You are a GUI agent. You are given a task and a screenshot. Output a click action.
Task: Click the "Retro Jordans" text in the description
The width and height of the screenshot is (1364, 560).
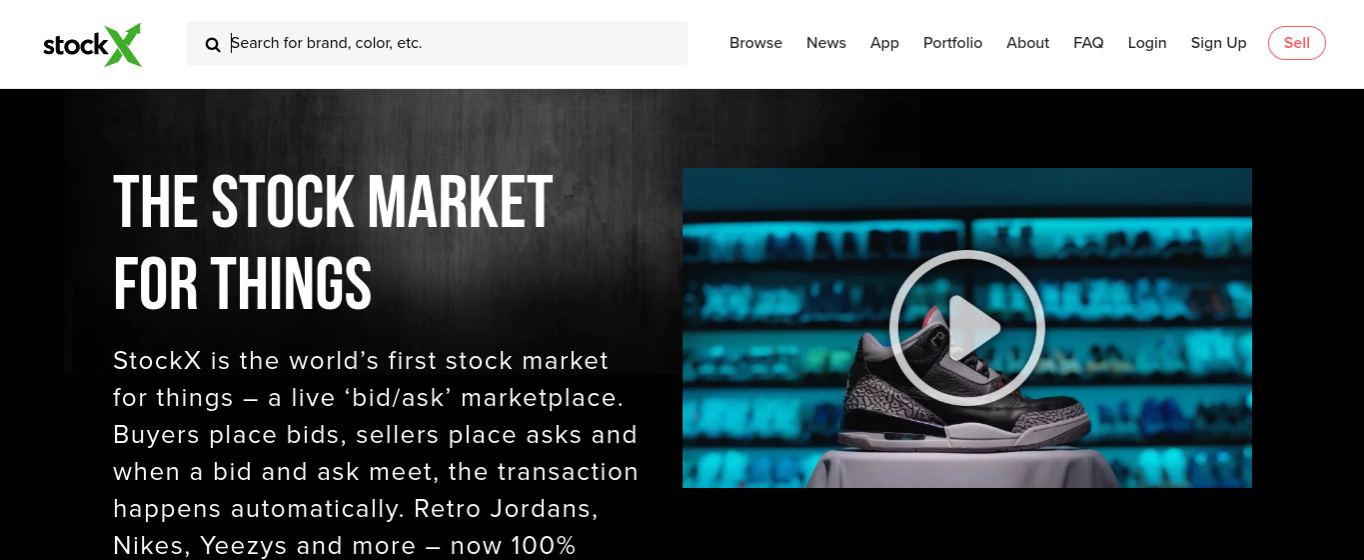(506, 508)
